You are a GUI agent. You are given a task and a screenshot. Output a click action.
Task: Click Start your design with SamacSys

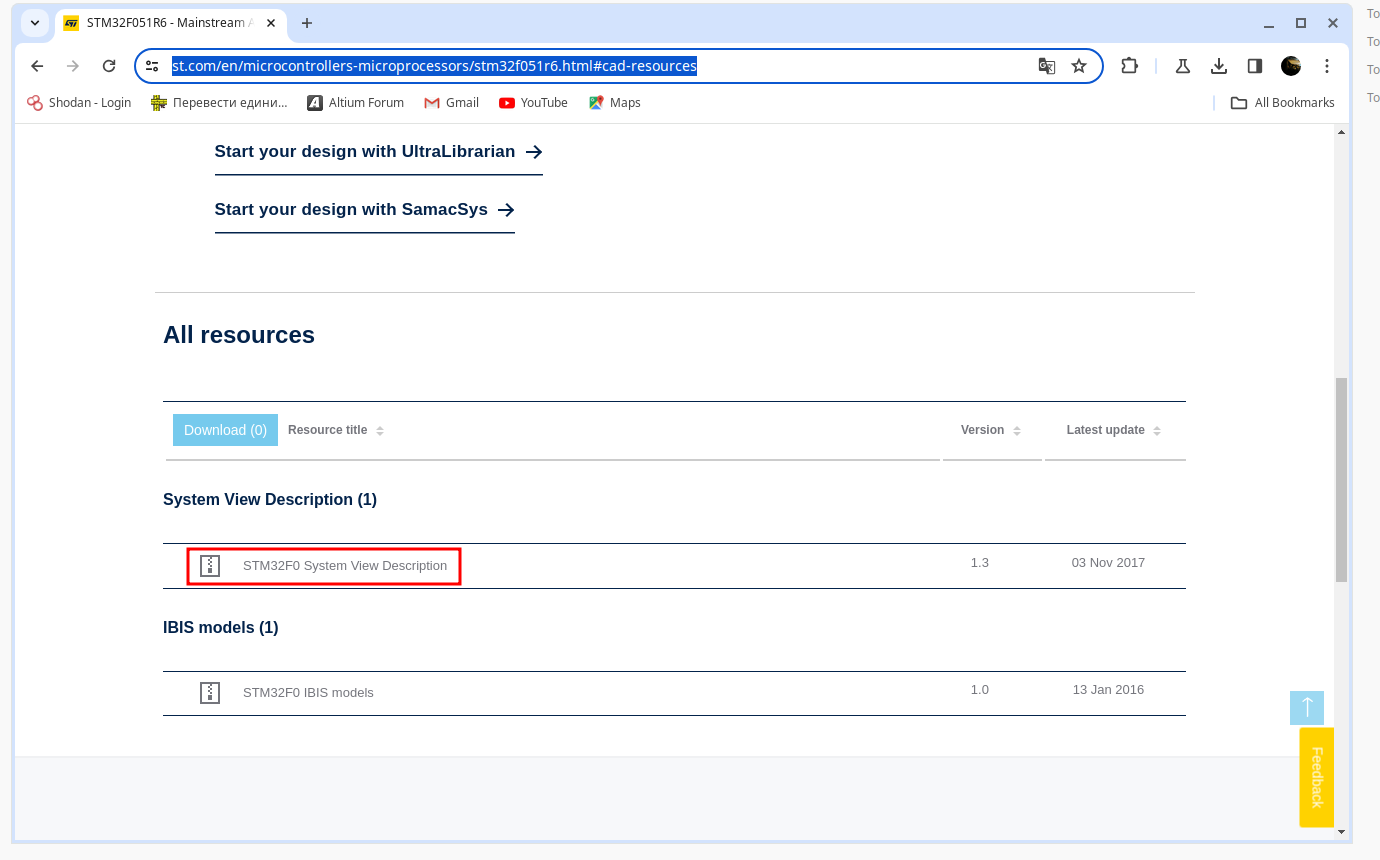pyautogui.click(x=364, y=210)
